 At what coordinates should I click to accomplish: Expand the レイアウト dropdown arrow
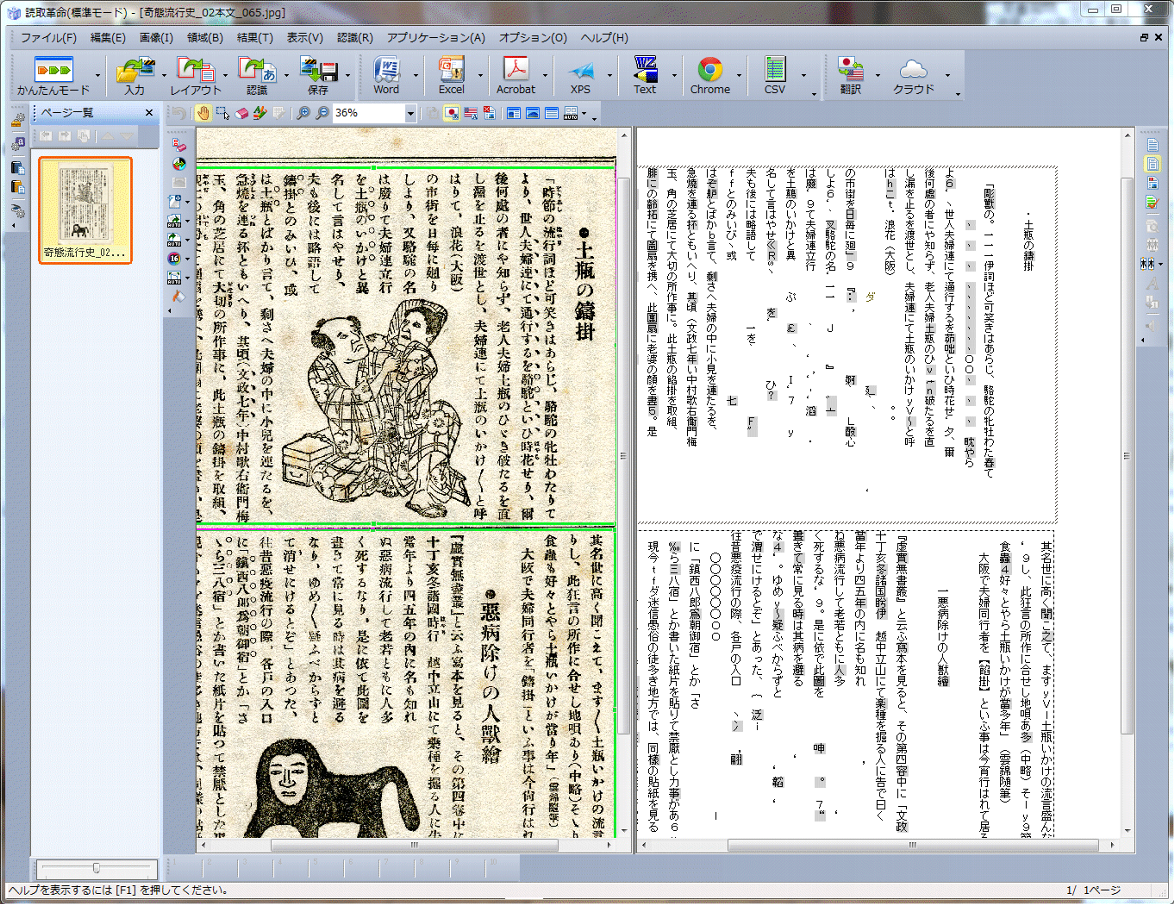[x=225, y=76]
